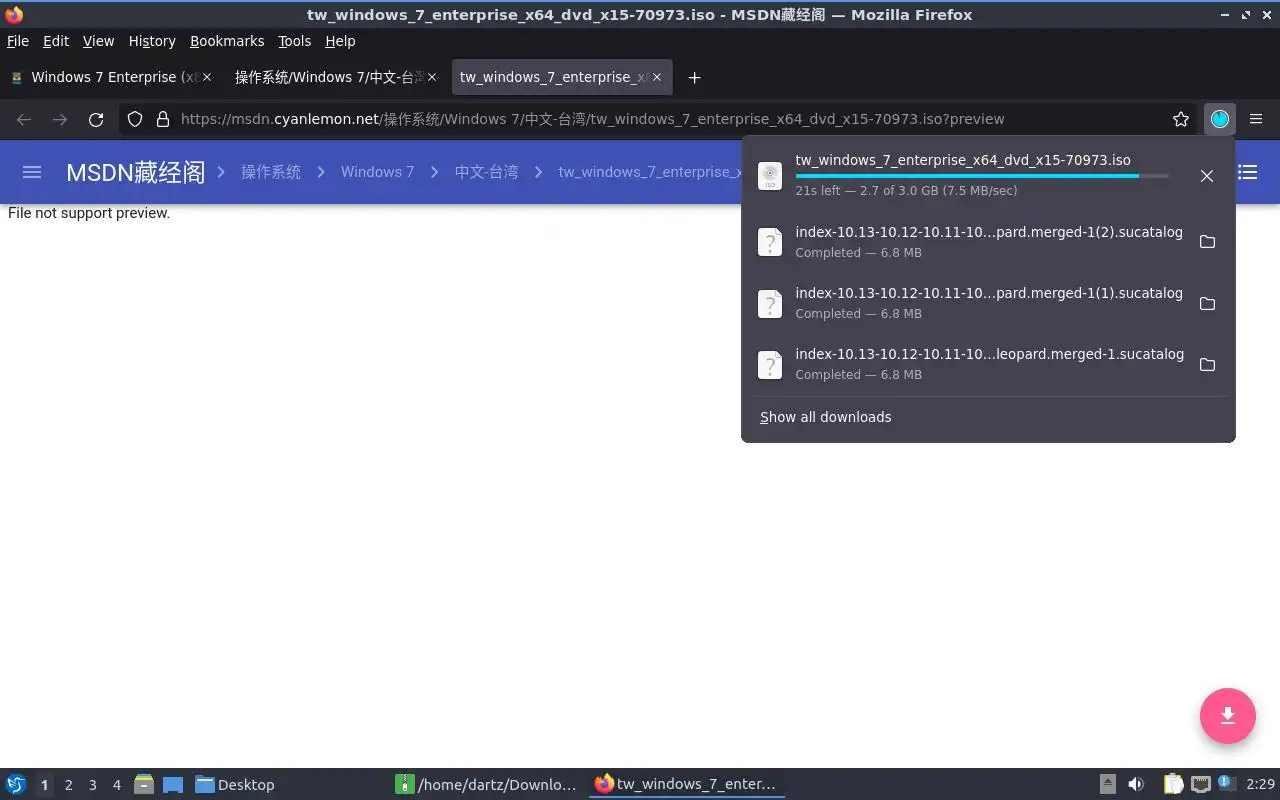
Task: Open the file manager taskbar launcher
Action: [144, 784]
